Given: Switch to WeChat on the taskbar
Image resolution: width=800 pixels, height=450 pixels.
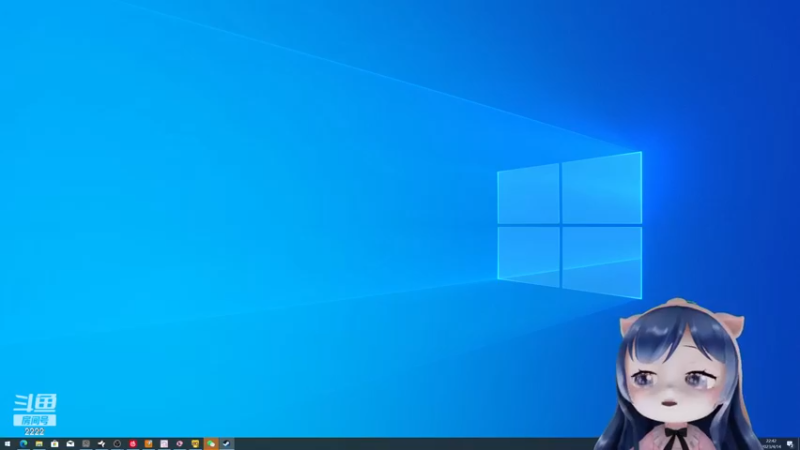Looking at the screenshot, I should pyautogui.click(x=211, y=444).
